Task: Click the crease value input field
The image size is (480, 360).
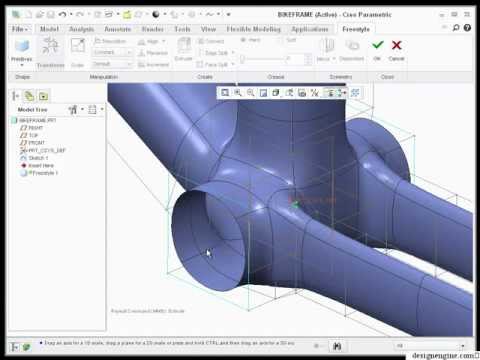Action: 295,59
